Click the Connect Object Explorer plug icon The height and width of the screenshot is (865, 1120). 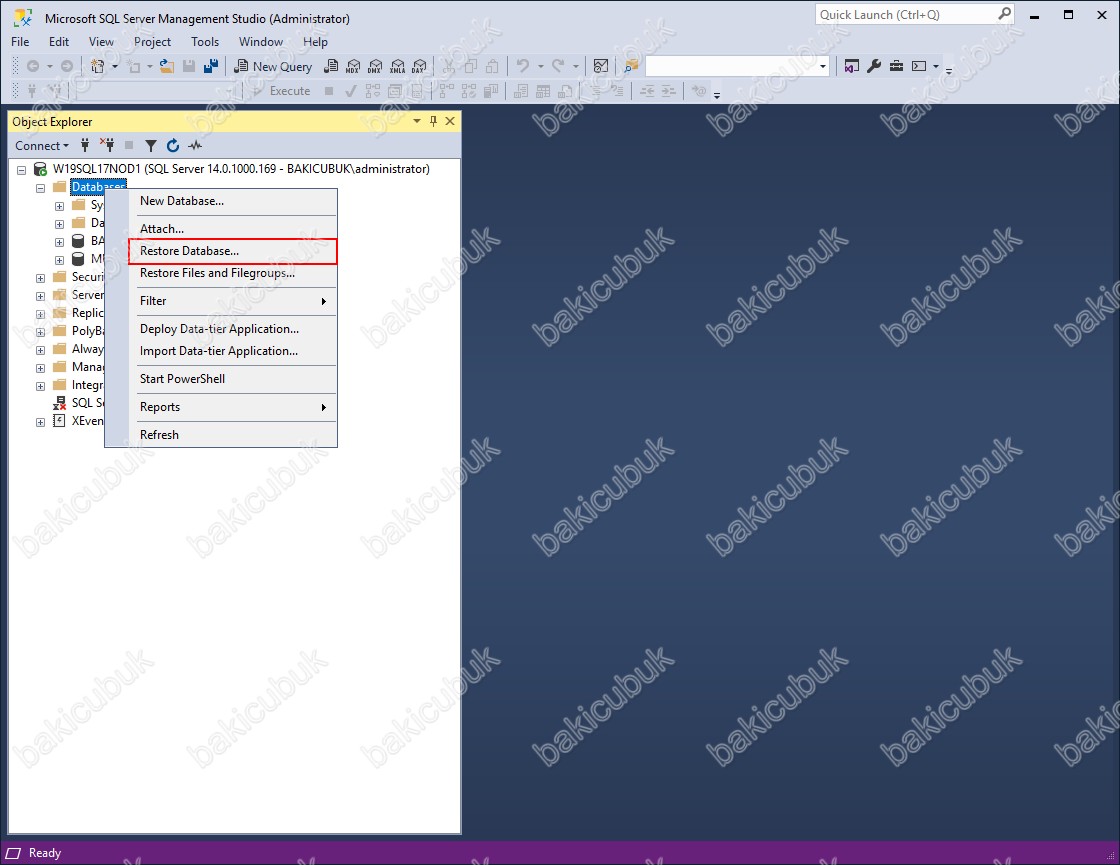pyautogui.click(x=85, y=146)
